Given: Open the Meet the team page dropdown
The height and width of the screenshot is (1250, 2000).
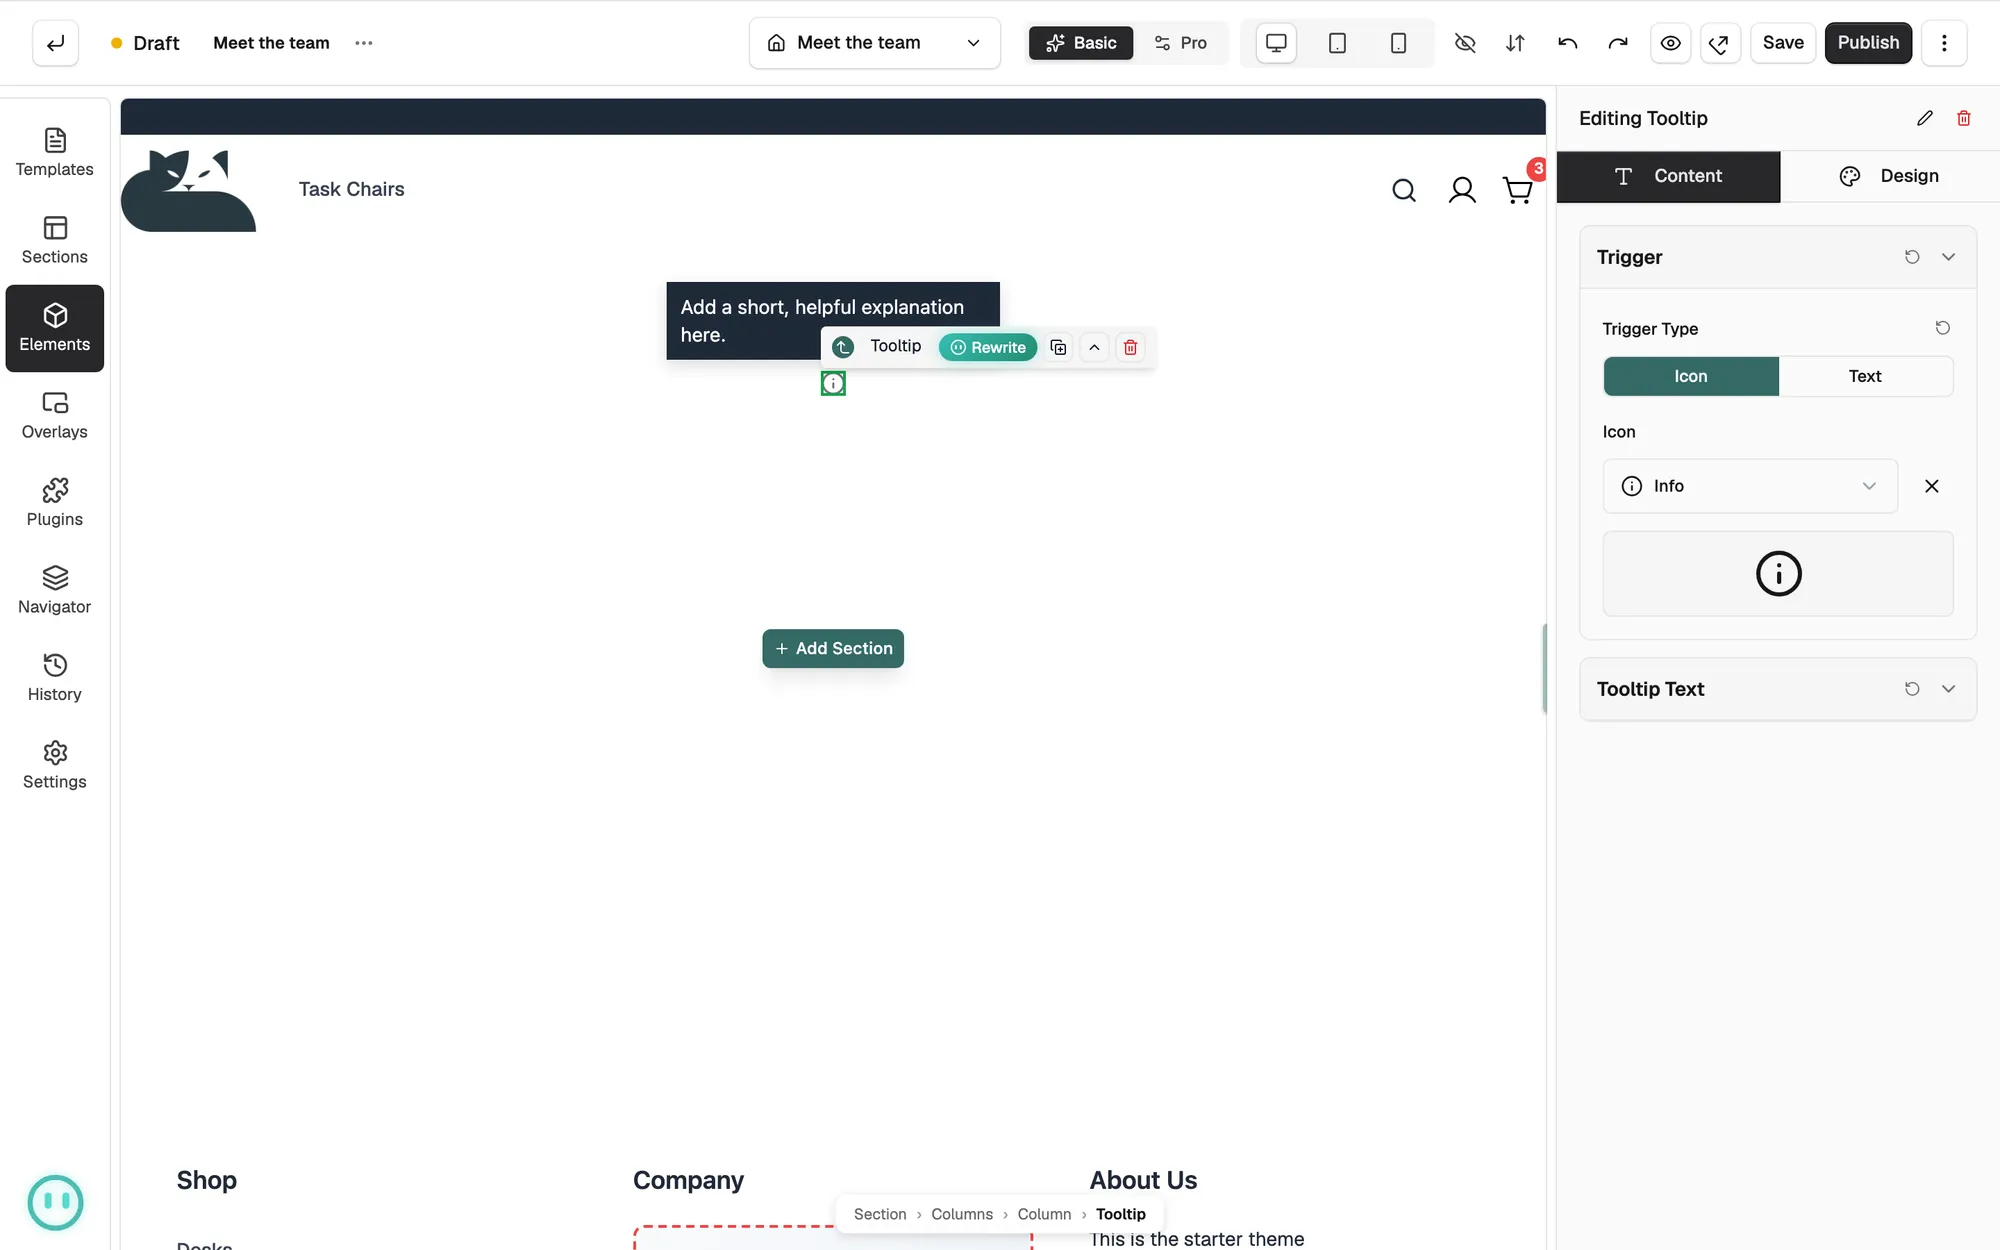Looking at the screenshot, I should pyautogui.click(x=875, y=43).
